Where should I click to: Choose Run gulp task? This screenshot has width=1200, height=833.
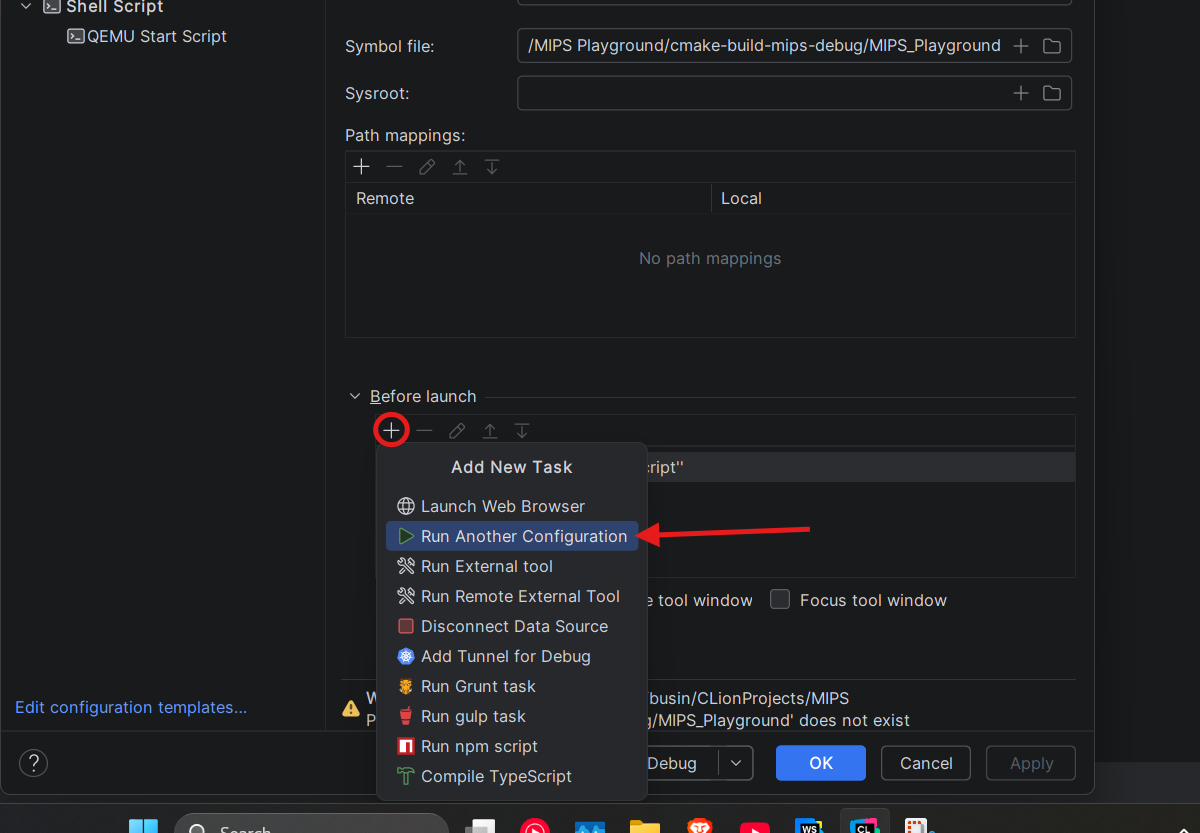(x=512, y=716)
